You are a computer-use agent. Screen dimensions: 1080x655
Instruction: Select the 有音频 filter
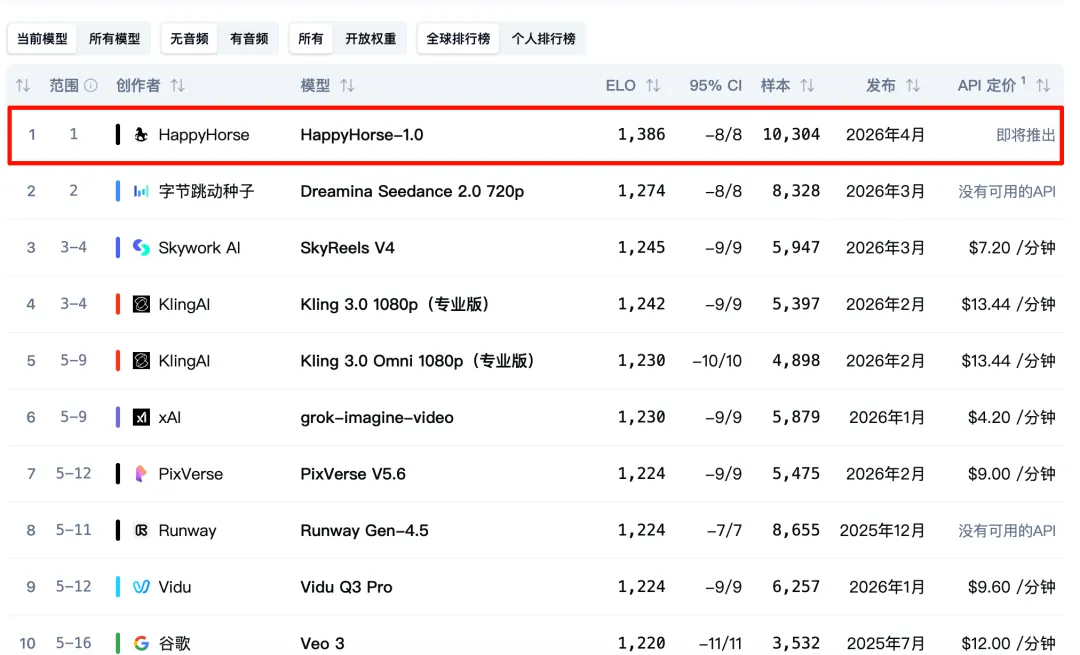click(x=249, y=39)
